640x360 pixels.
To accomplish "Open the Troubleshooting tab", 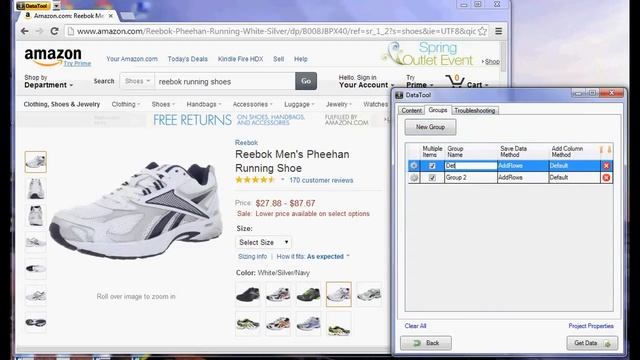I will 475,111.
